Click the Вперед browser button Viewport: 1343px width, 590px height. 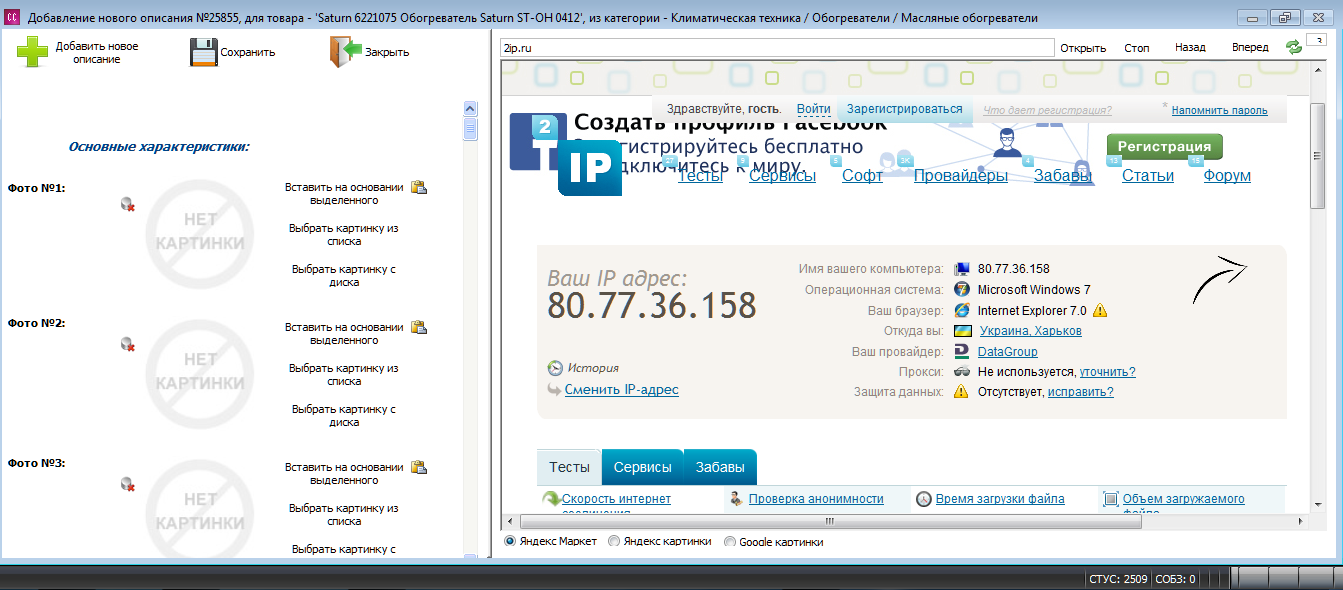1250,48
